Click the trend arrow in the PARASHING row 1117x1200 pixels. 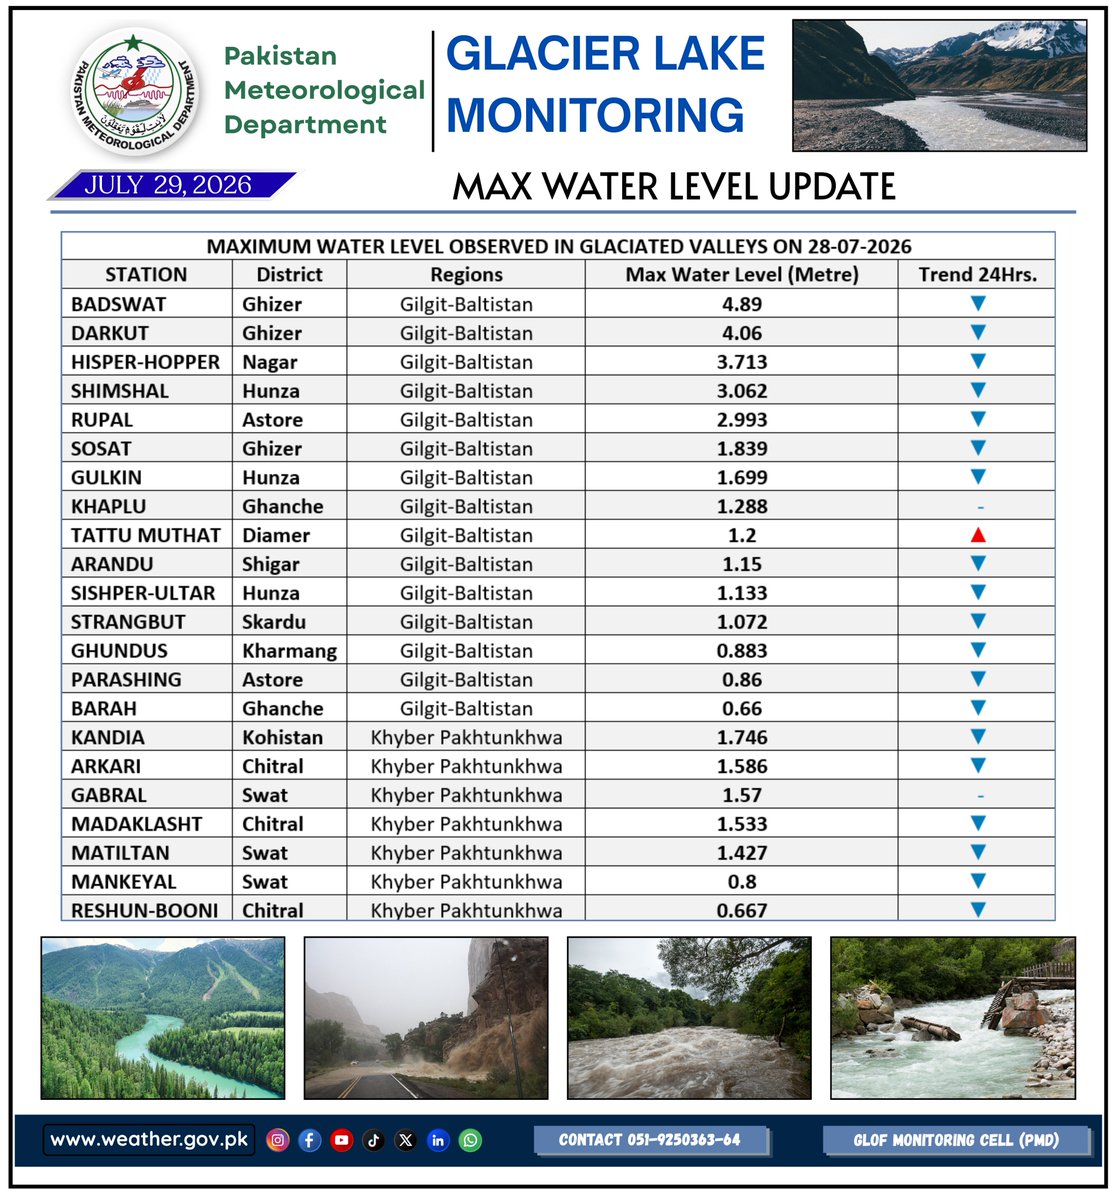point(978,679)
